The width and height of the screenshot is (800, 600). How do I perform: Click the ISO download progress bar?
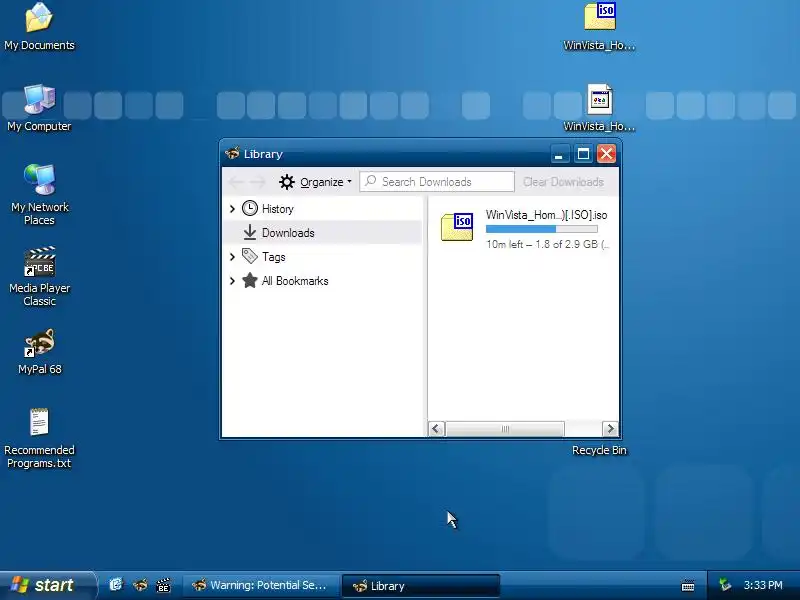pyautogui.click(x=541, y=229)
